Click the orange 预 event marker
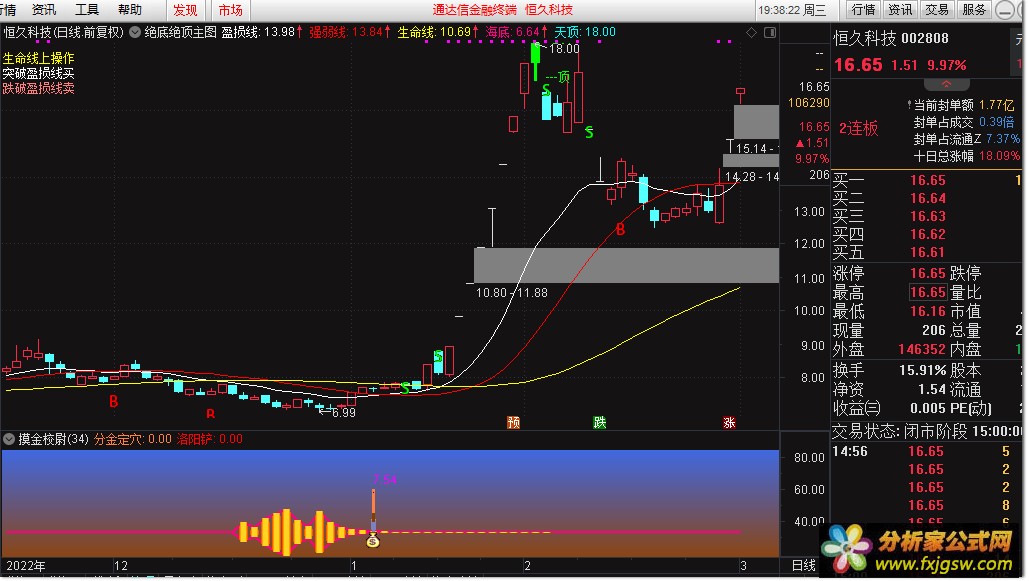The height and width of the screenshot is (581, 1029). tap(514, 422)
